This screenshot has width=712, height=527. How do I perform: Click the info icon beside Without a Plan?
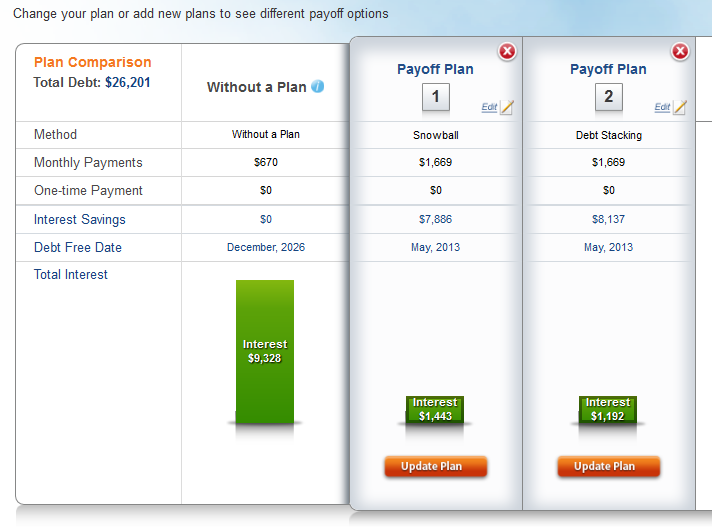[318, 86]
